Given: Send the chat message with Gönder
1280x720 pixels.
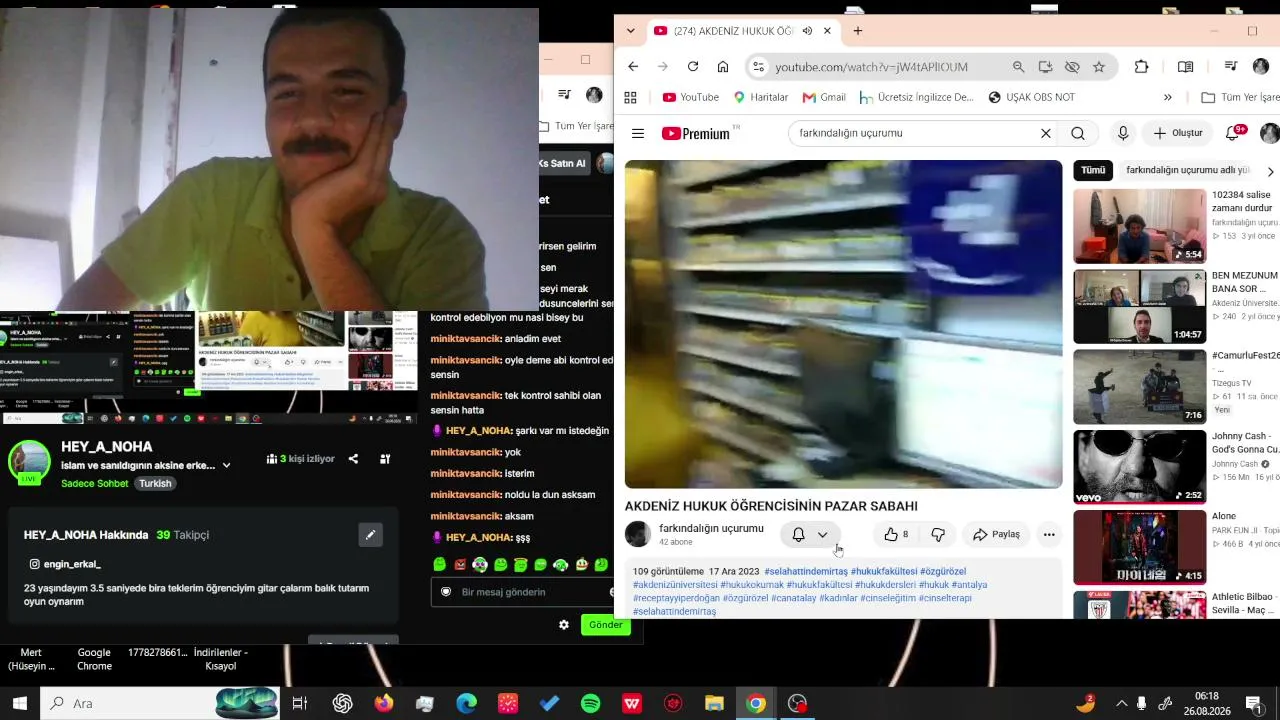Looking at the screenshot, I should tap(606, 625).
